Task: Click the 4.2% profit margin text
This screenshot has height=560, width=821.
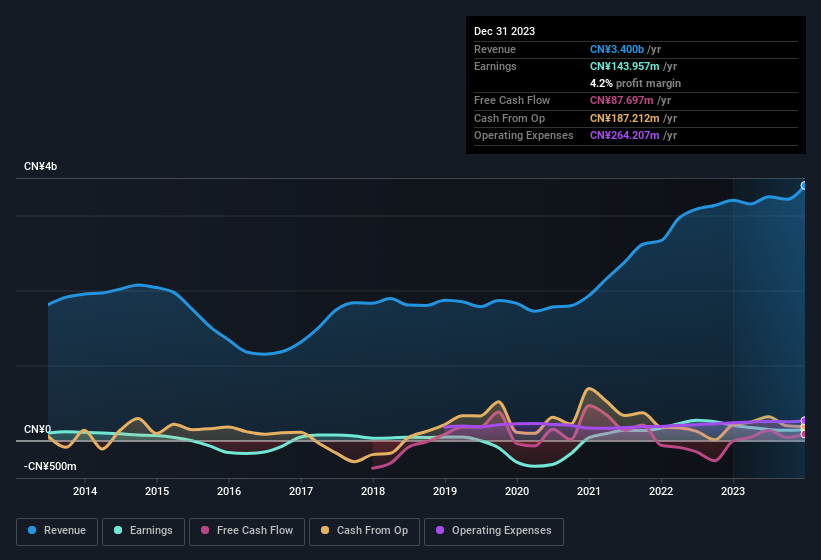Action: tap(635, 83)
